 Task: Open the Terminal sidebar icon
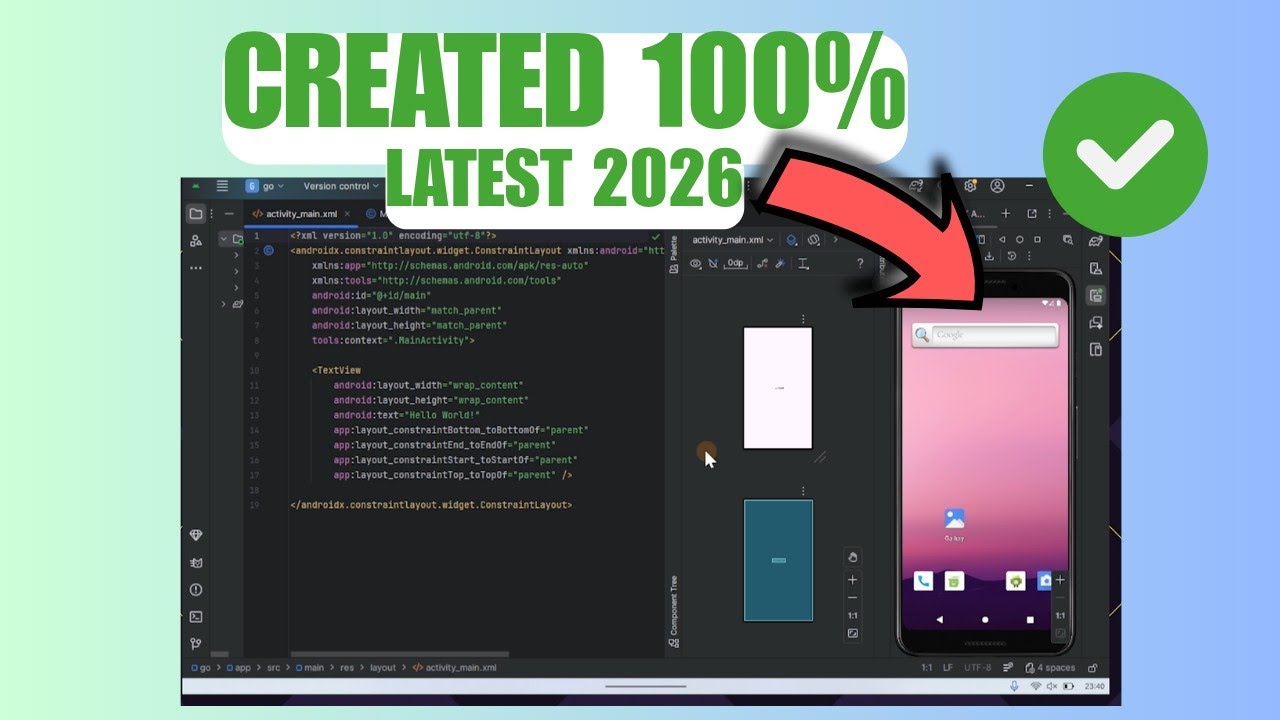196,617
